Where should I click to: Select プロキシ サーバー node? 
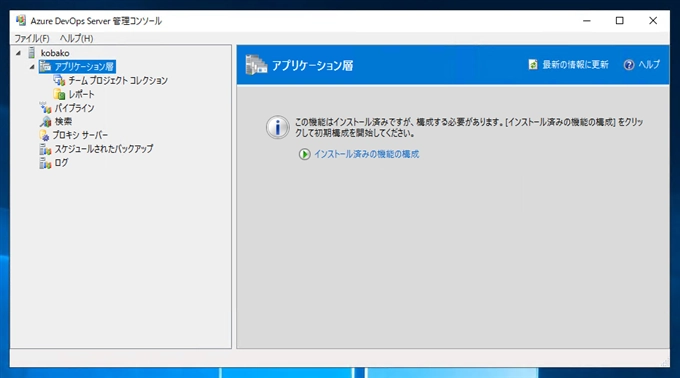pos(80,135)
